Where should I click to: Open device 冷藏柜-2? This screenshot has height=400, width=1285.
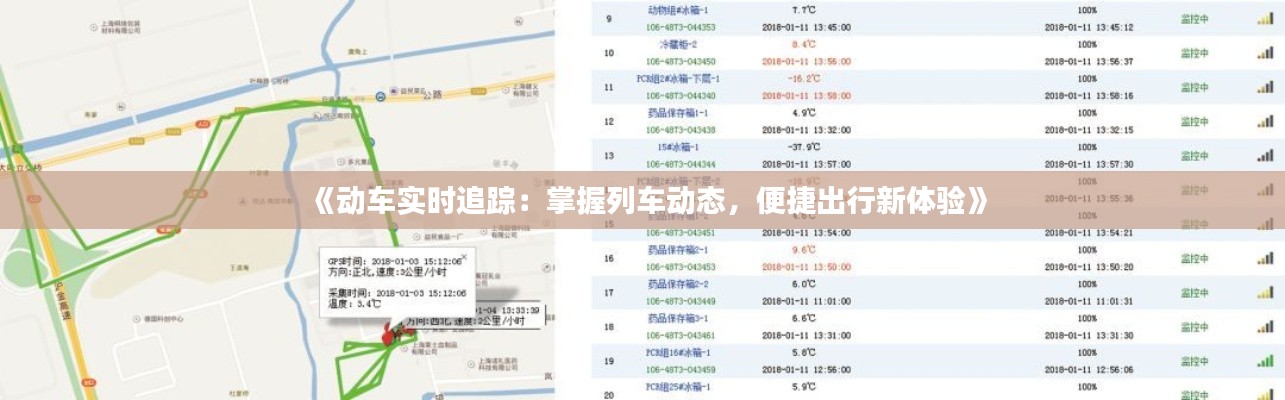pyautogui.click(x=678, y=45)
